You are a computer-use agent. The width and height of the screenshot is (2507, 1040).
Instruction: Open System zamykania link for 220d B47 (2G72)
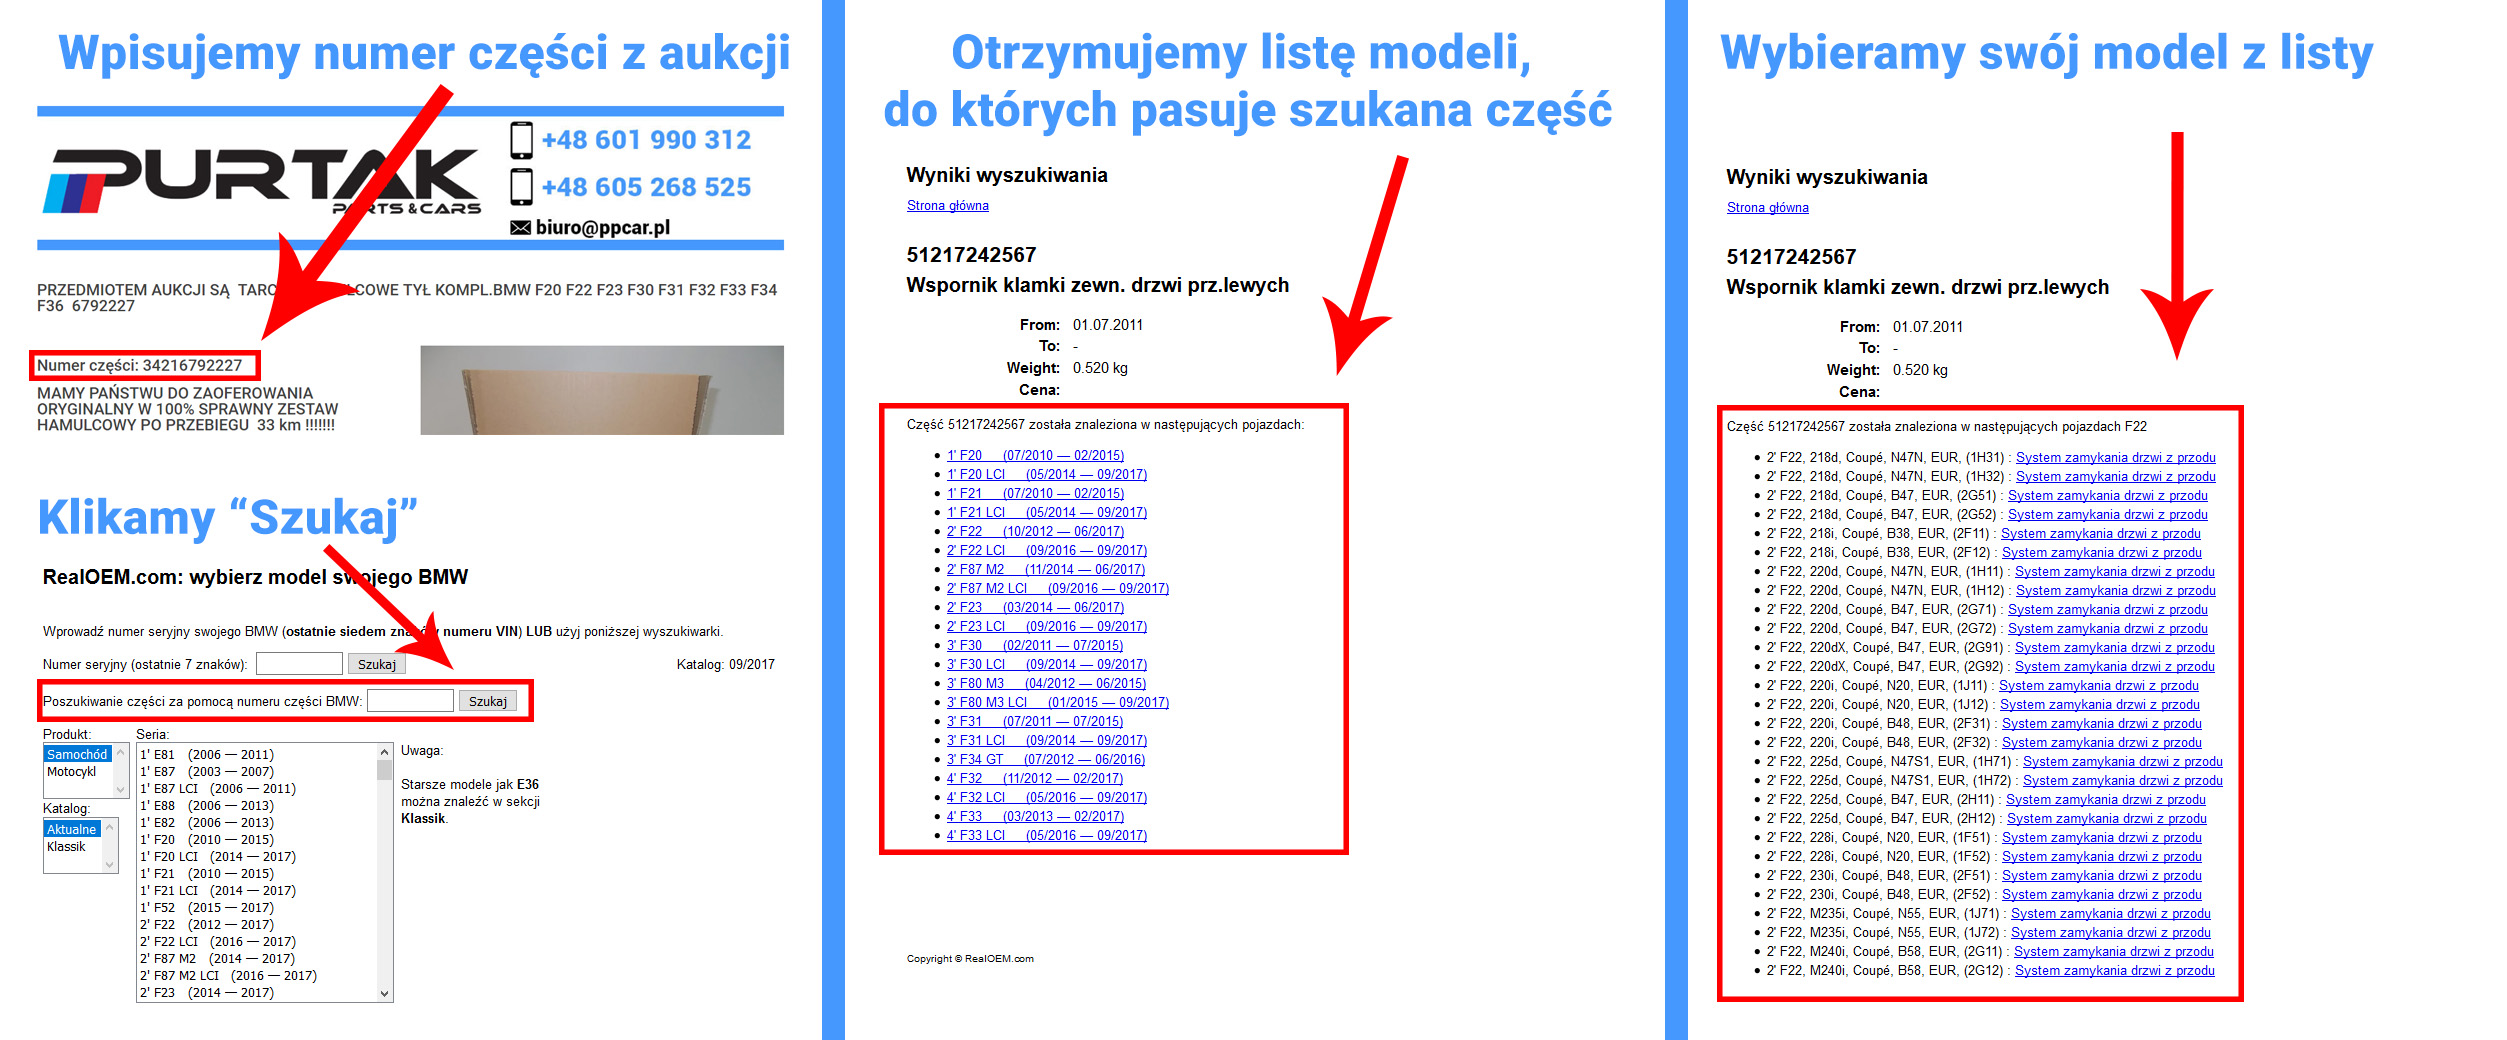(x=2108, y=628)
